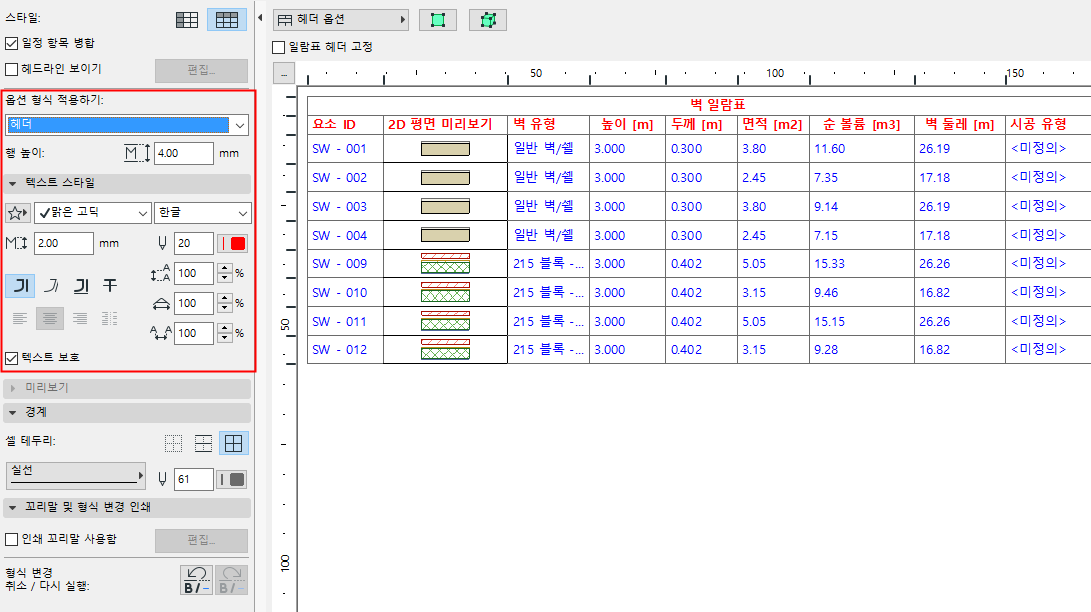
Task: Select the SW - 001 cell
Action: 345,149
